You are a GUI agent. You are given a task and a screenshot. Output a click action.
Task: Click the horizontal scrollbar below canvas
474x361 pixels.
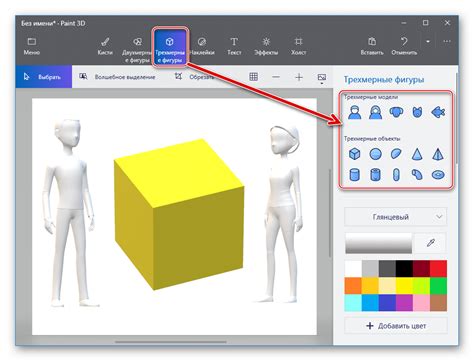(x=170, y=342)
